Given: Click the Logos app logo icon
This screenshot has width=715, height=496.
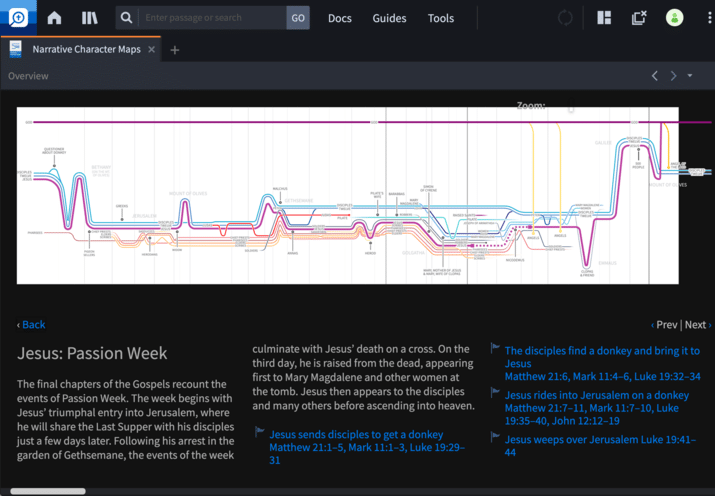Looking at the screenshot, I should point(18,18).
